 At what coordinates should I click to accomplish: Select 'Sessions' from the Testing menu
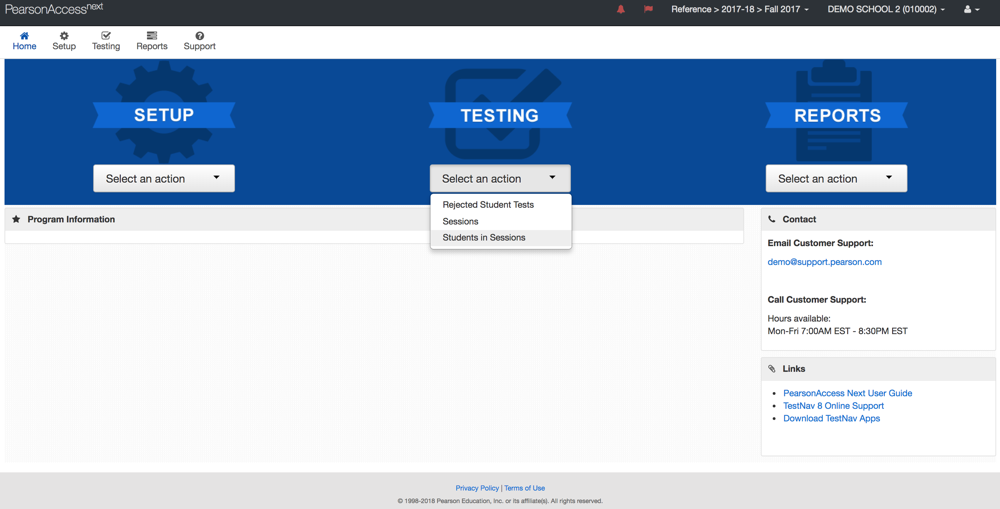point(461,221)
